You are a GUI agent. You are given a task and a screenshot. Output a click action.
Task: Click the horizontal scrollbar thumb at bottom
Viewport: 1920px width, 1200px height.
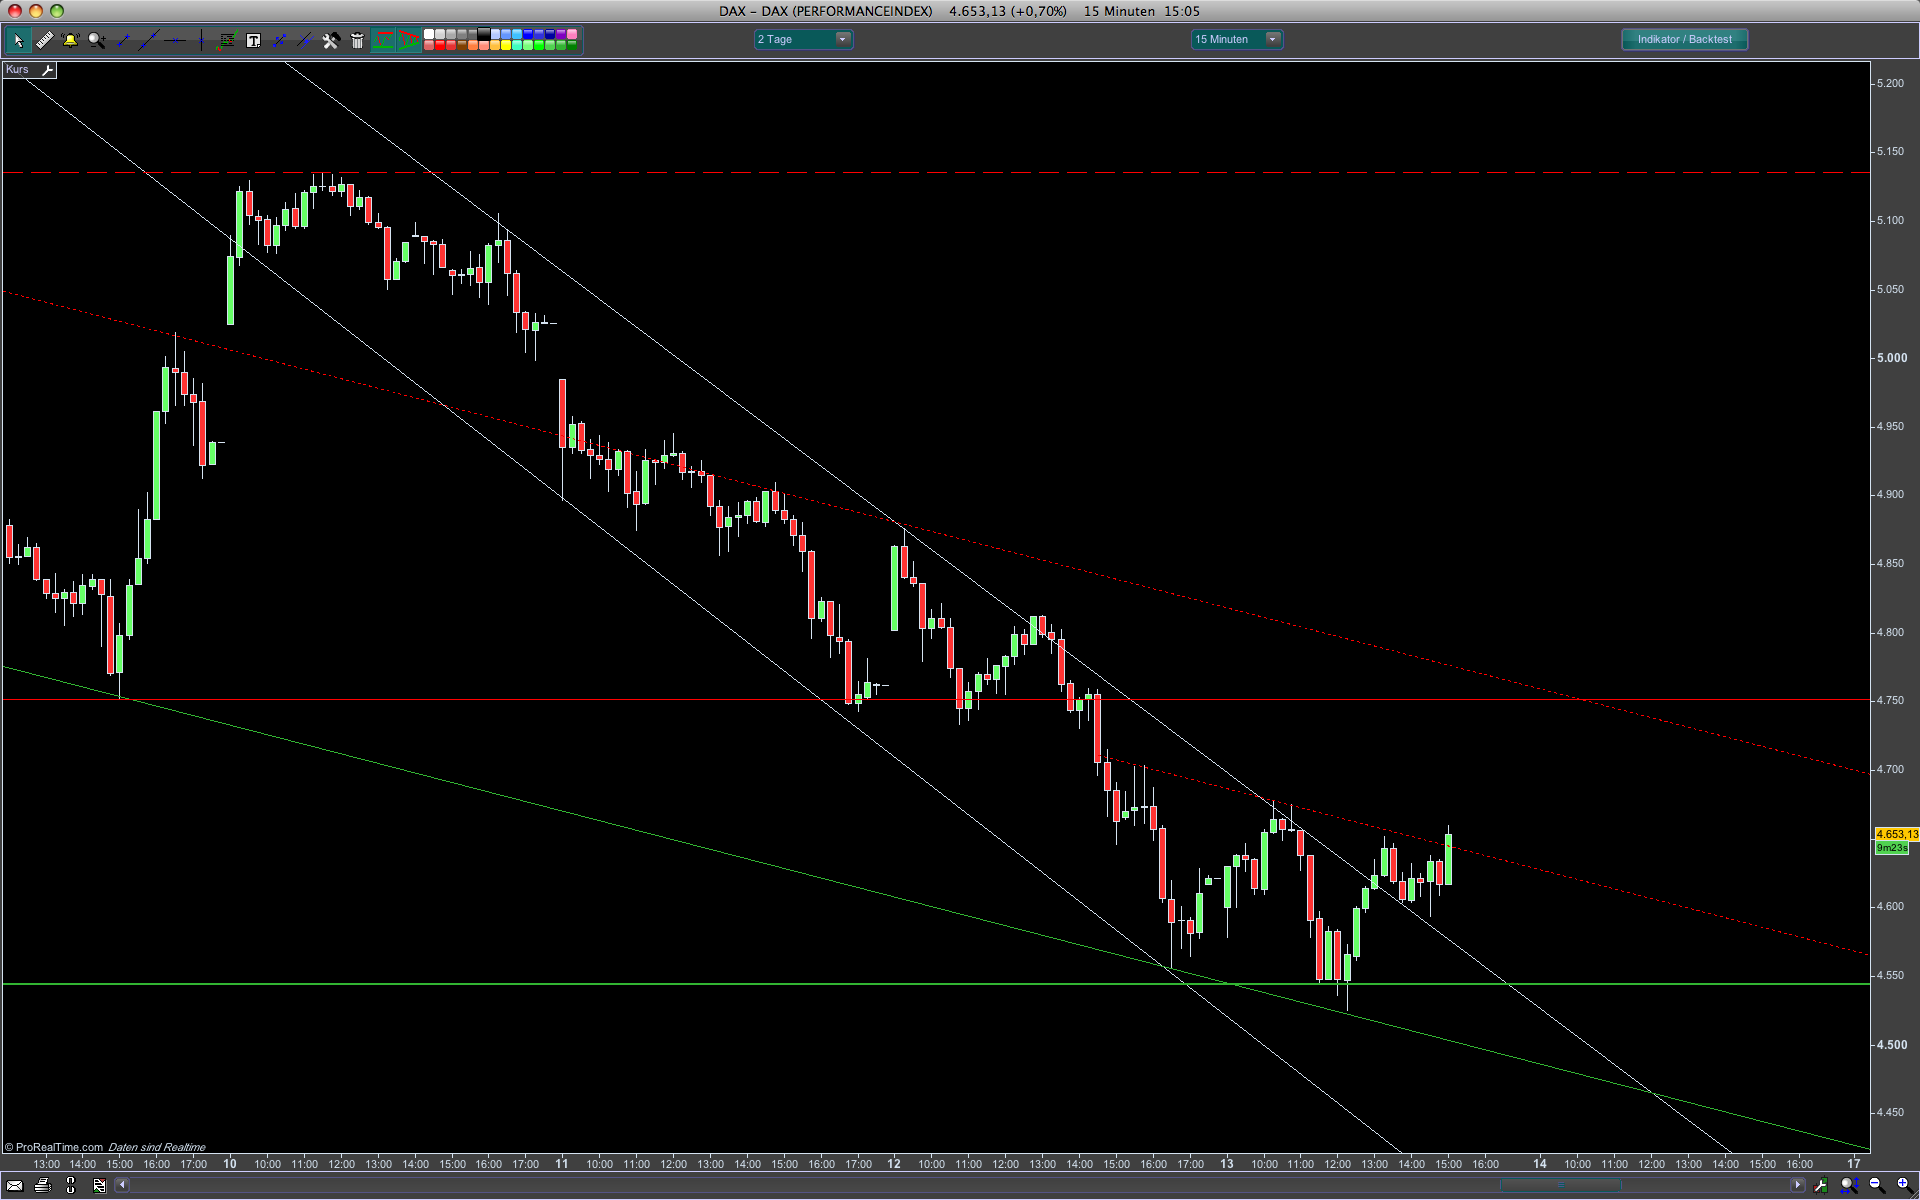click(1559, 1185)
